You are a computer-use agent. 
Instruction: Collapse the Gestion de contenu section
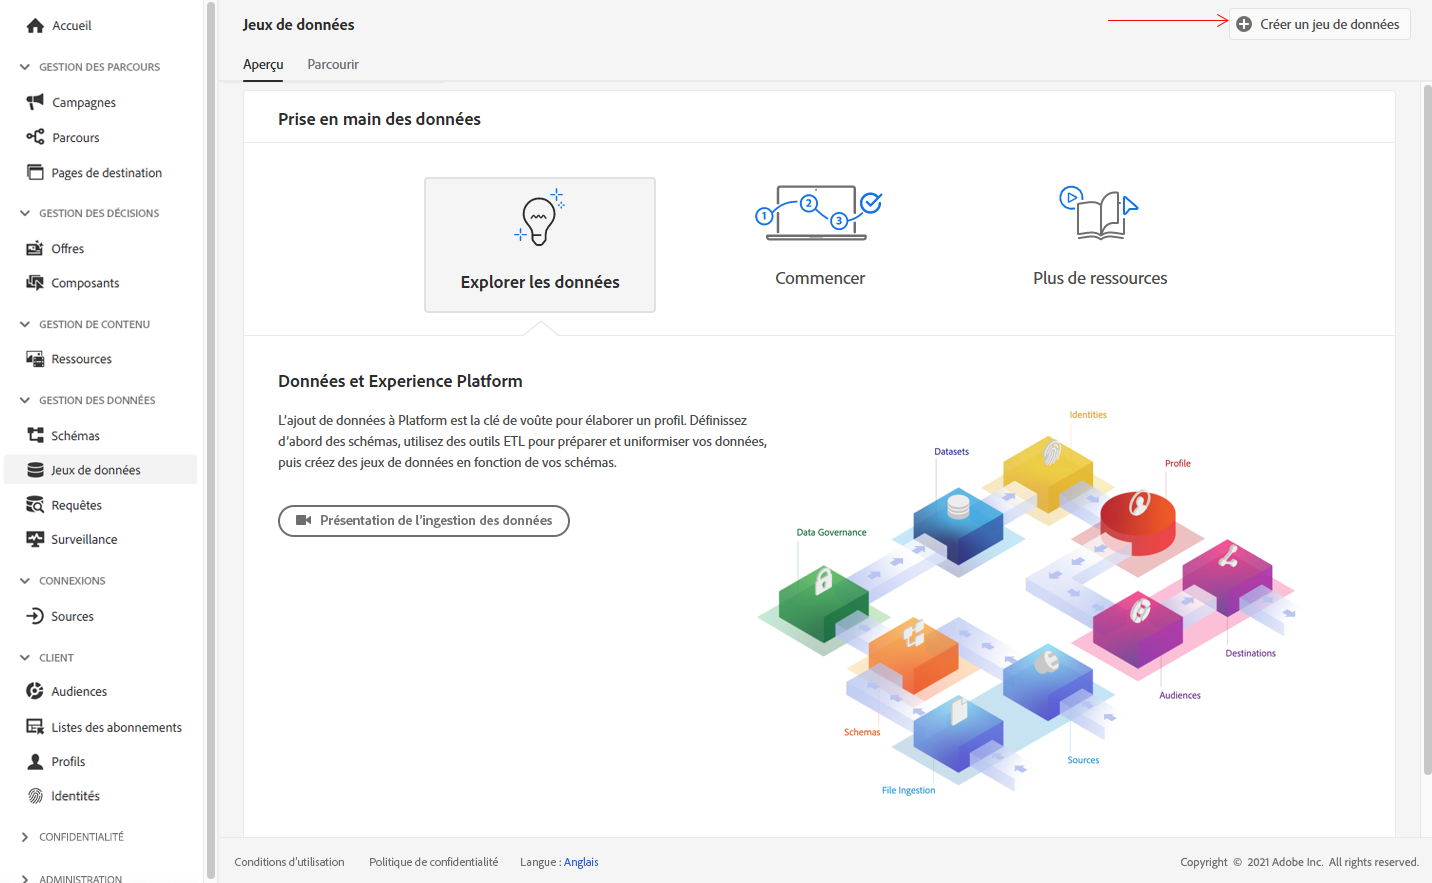click(x=25, y=324)
